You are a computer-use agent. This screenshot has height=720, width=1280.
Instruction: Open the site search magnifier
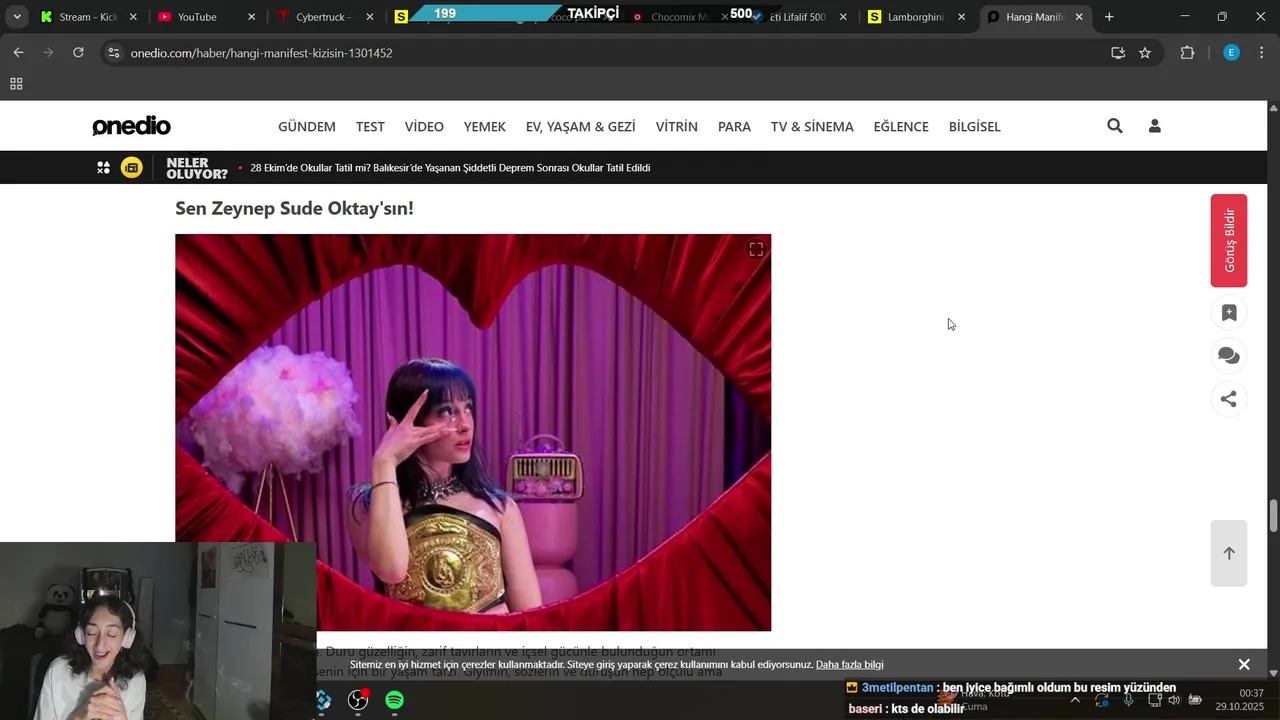[x=1115, y=126]
